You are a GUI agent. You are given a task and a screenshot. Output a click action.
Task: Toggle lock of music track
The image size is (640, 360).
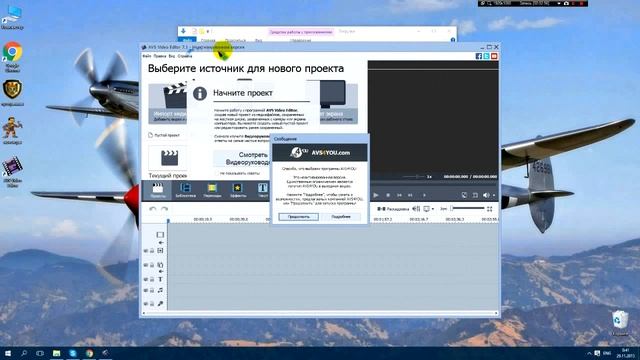pos(152,290)
